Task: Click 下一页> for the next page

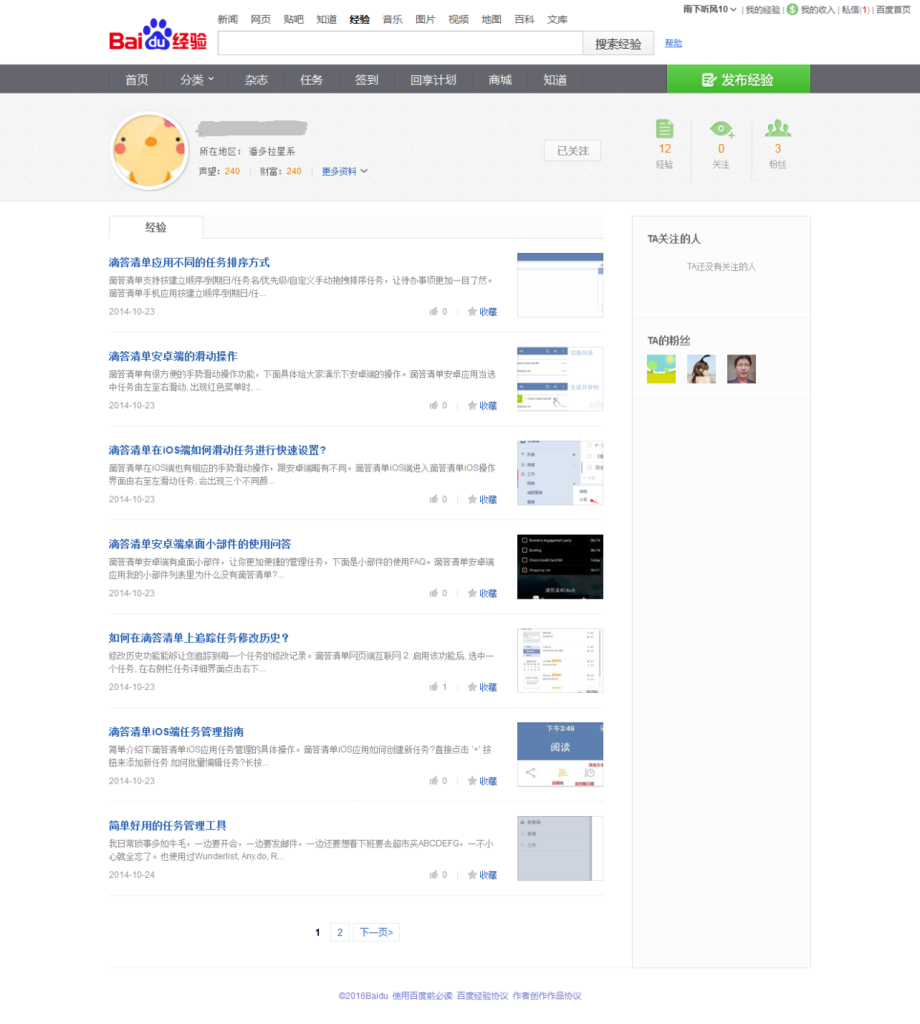Action: tap(376, 932)
